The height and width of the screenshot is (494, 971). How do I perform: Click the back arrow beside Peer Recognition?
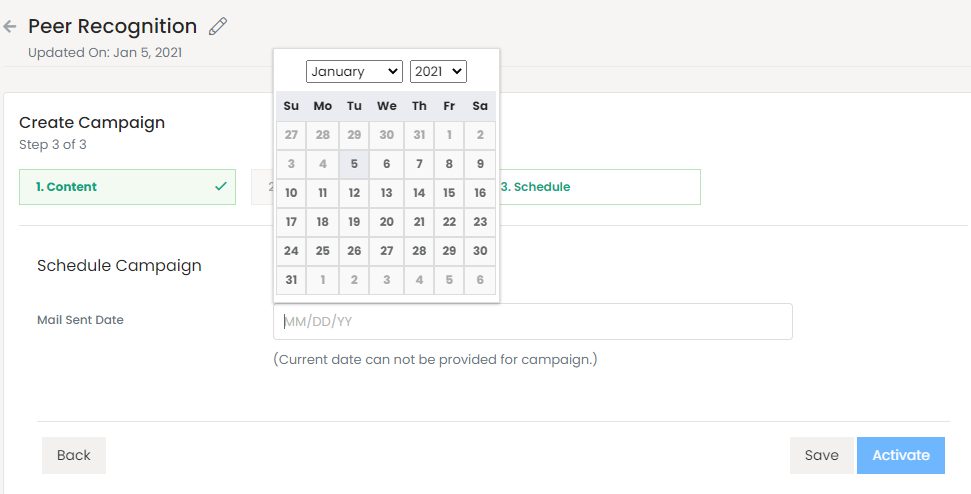pyautogui.click(x=11, y=27)
